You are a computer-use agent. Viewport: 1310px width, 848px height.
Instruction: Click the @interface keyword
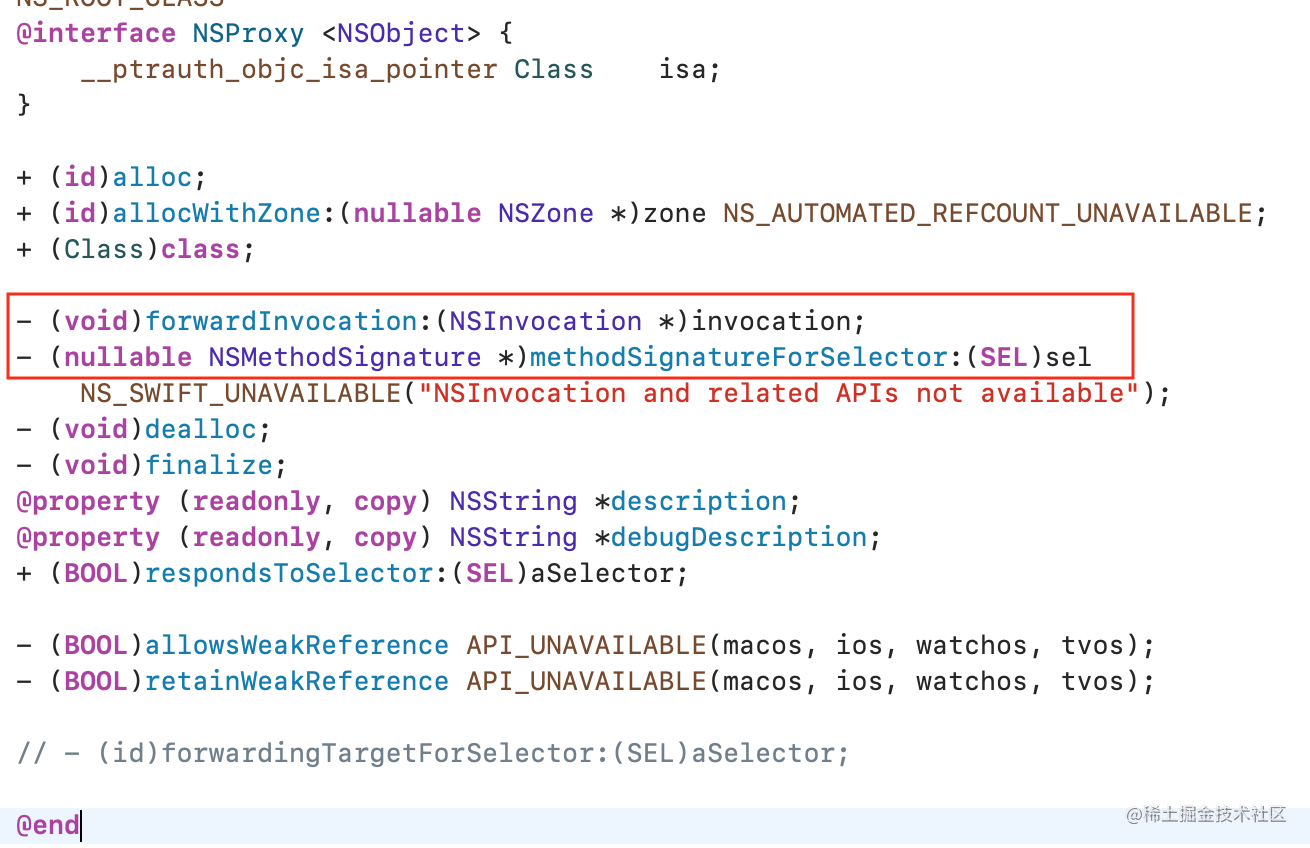point(96,33)
